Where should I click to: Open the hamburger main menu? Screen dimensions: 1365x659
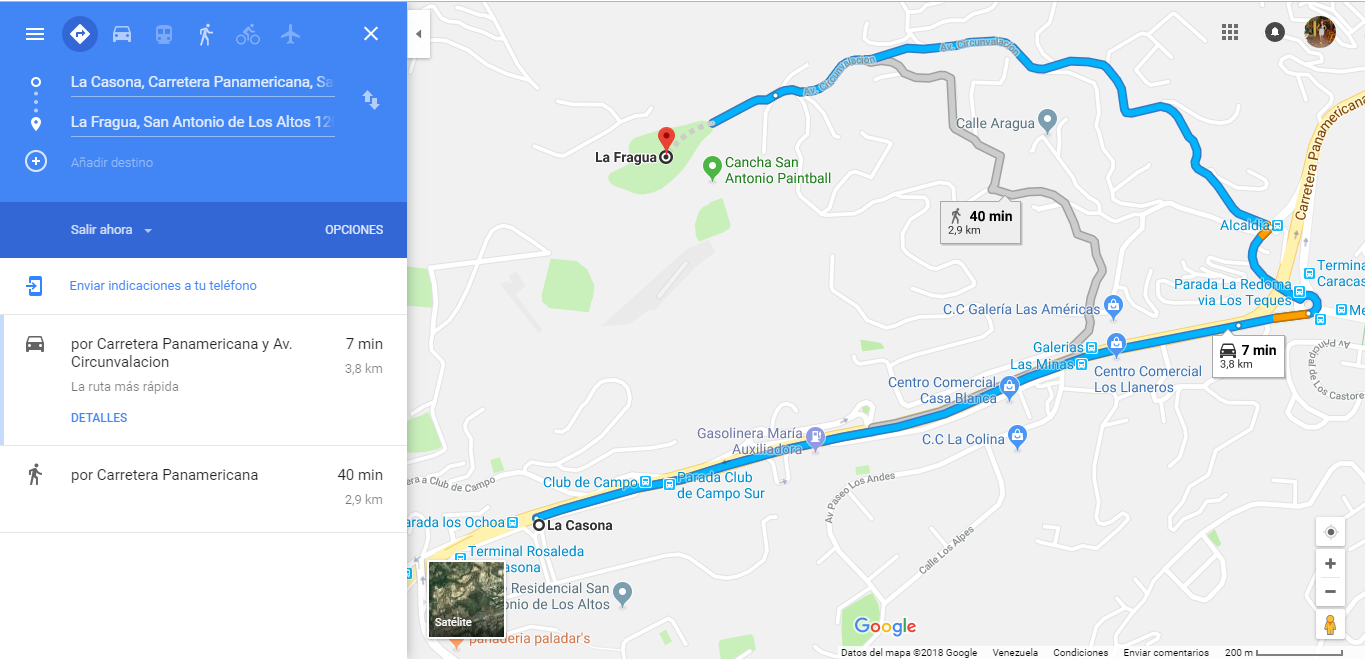coord(35,34)
